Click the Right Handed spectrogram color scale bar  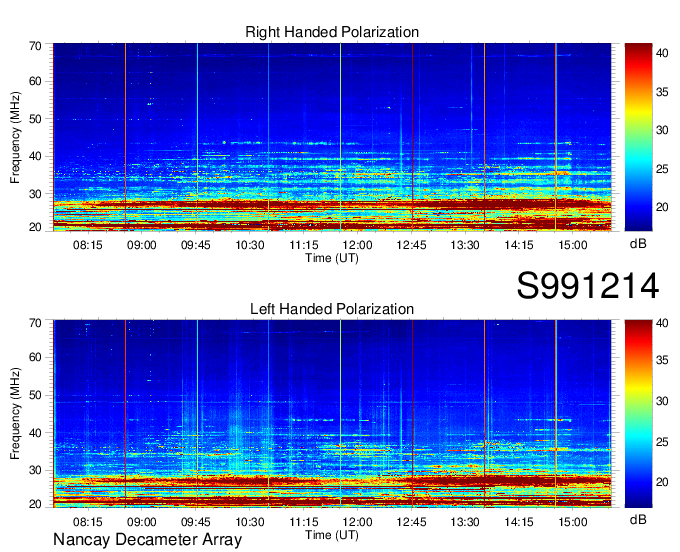click(x=638, y=137)
